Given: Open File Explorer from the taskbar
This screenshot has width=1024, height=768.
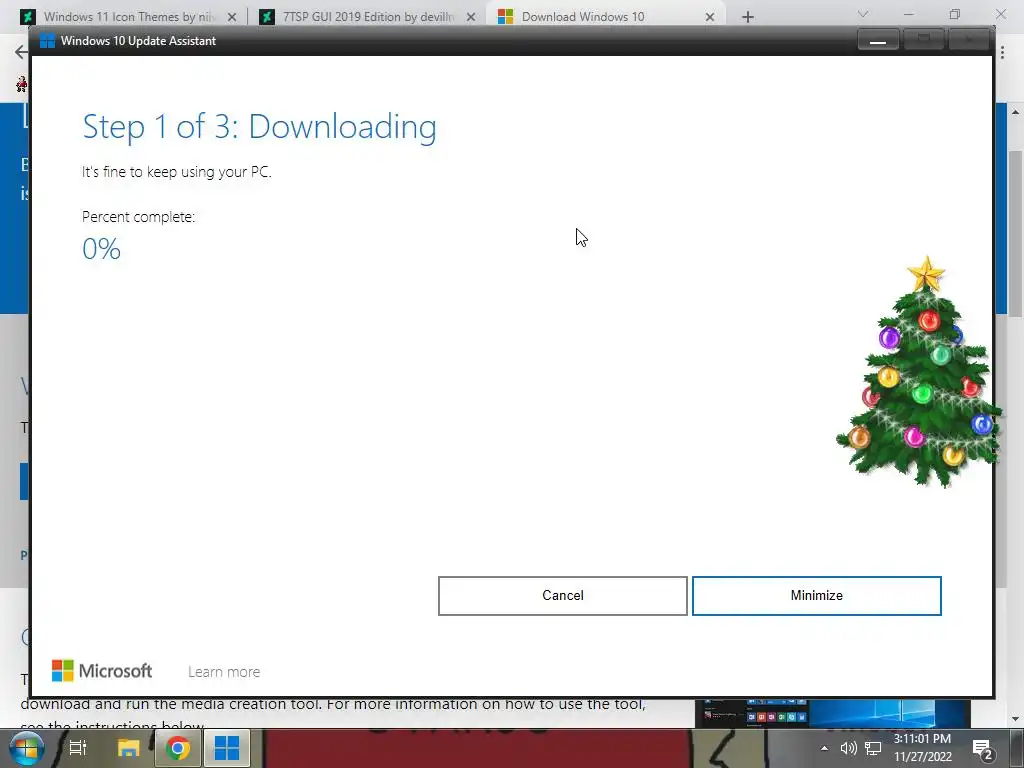Looking at the screenshot, I should [x=129, y=748].
